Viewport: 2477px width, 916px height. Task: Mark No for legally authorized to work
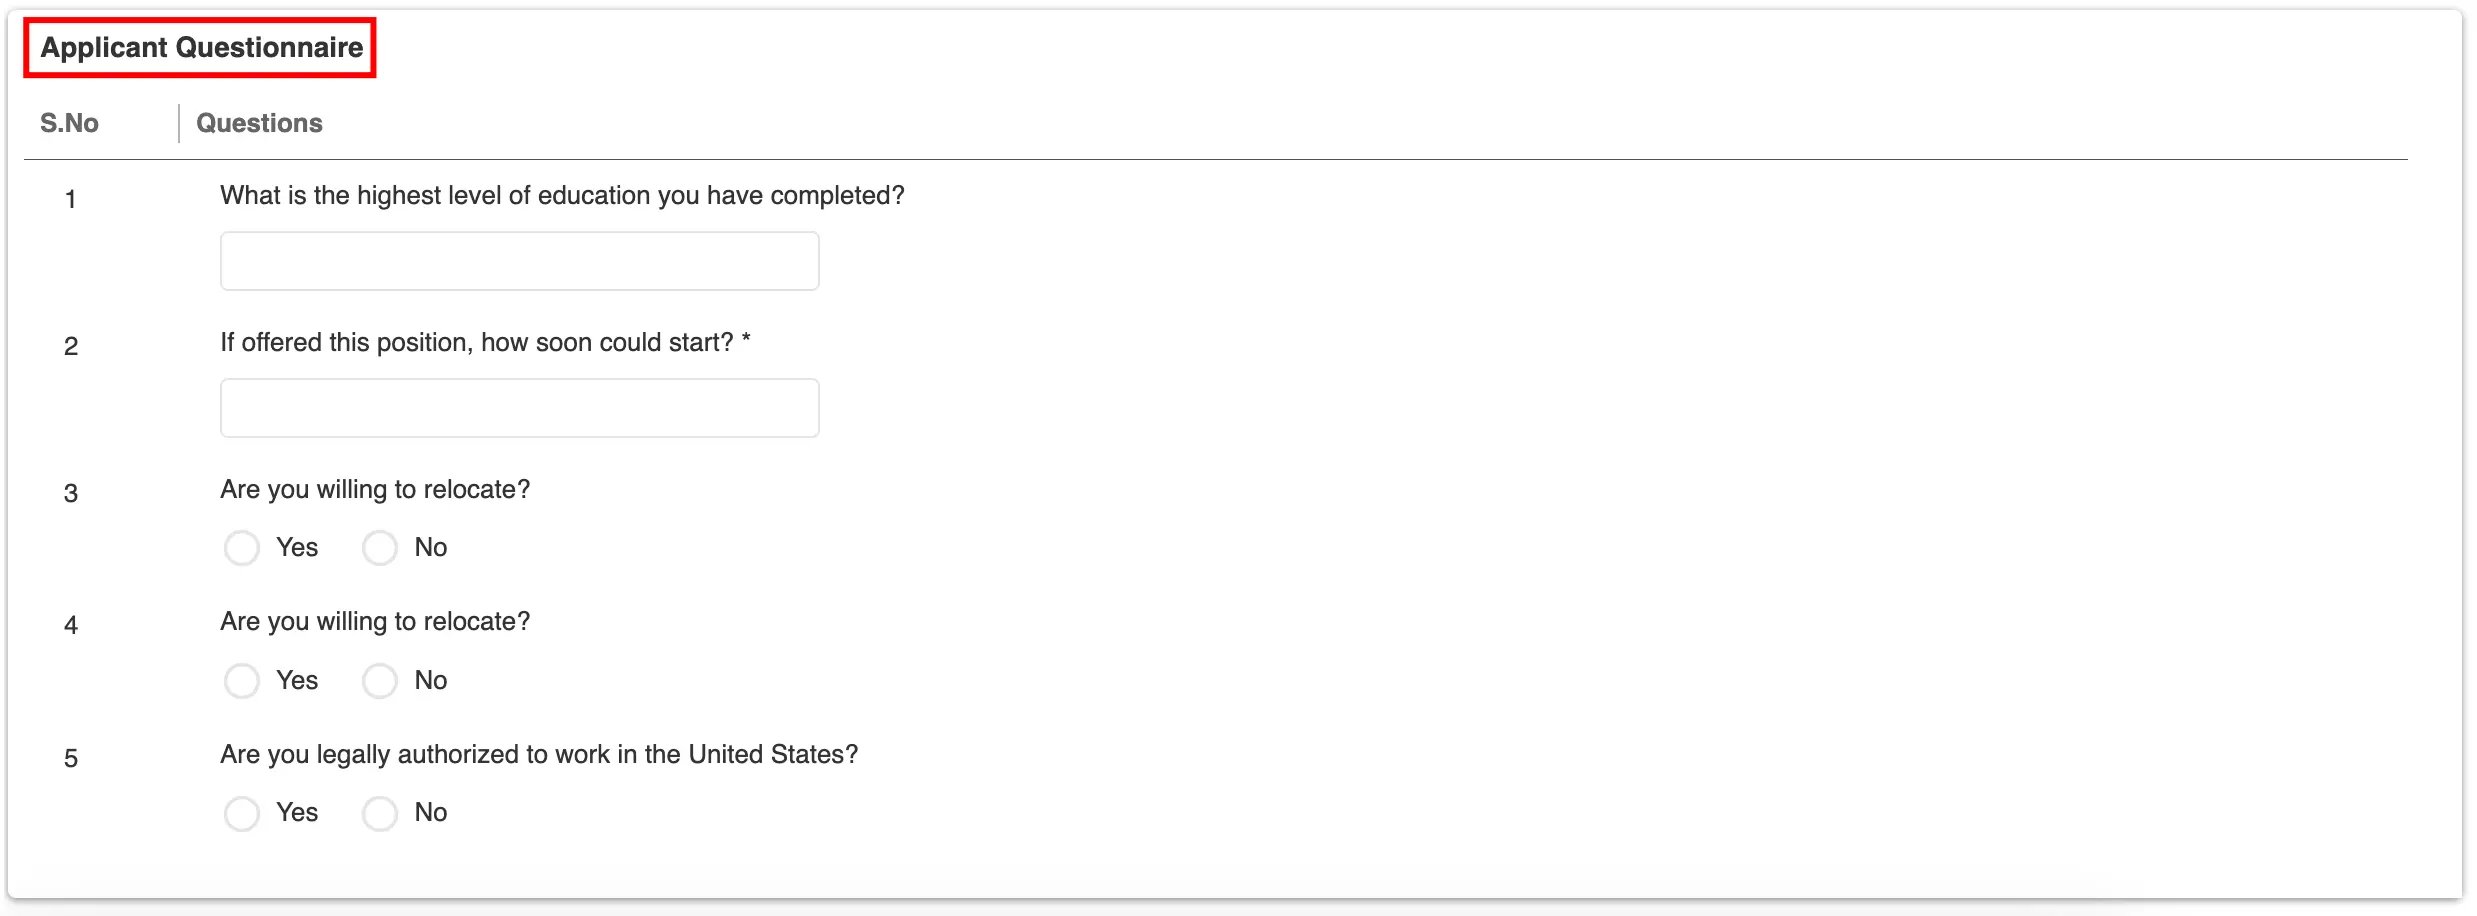[380, 813]
